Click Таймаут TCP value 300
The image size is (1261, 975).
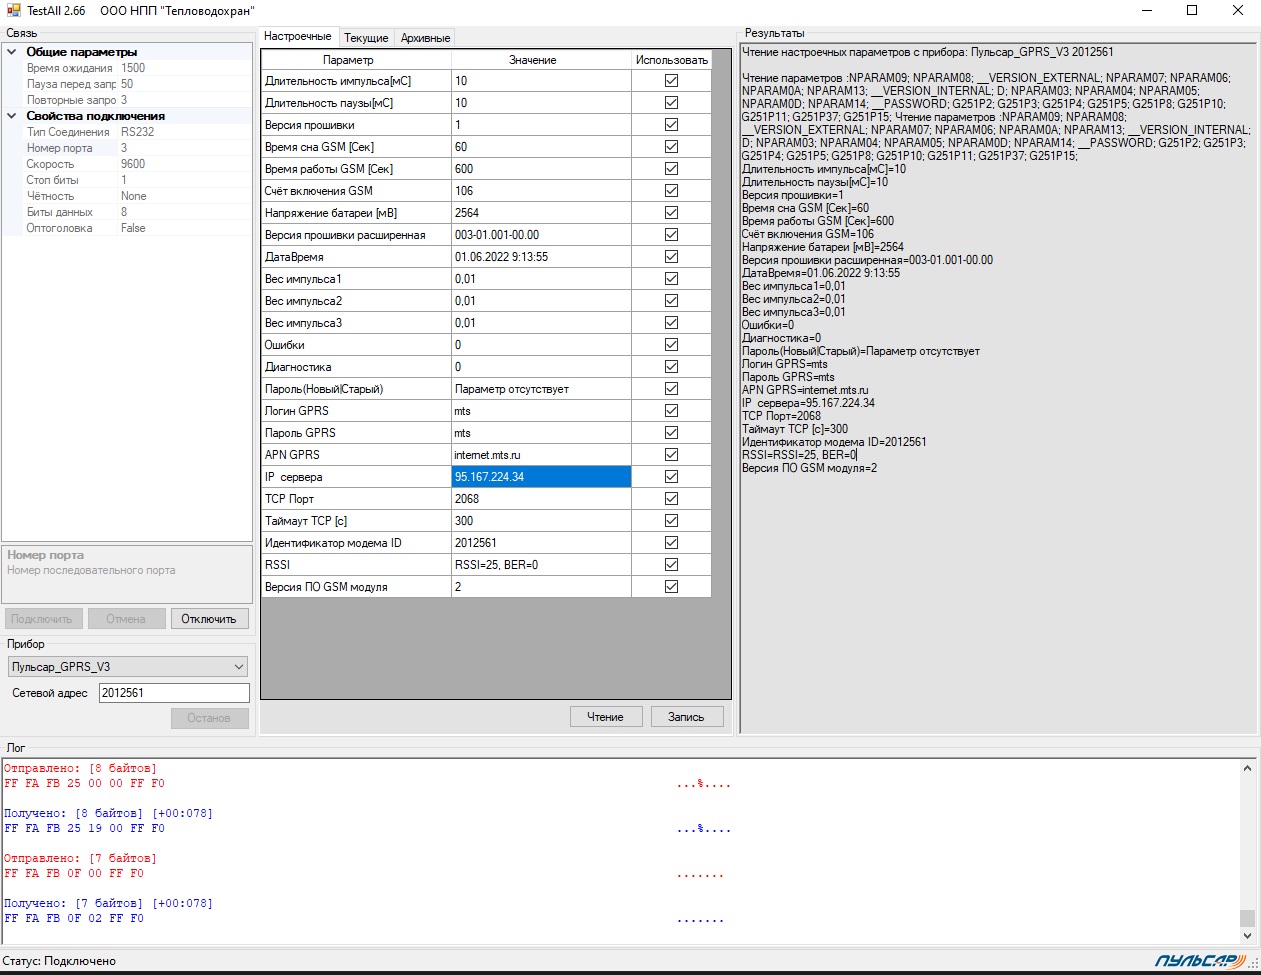(541, 521)
